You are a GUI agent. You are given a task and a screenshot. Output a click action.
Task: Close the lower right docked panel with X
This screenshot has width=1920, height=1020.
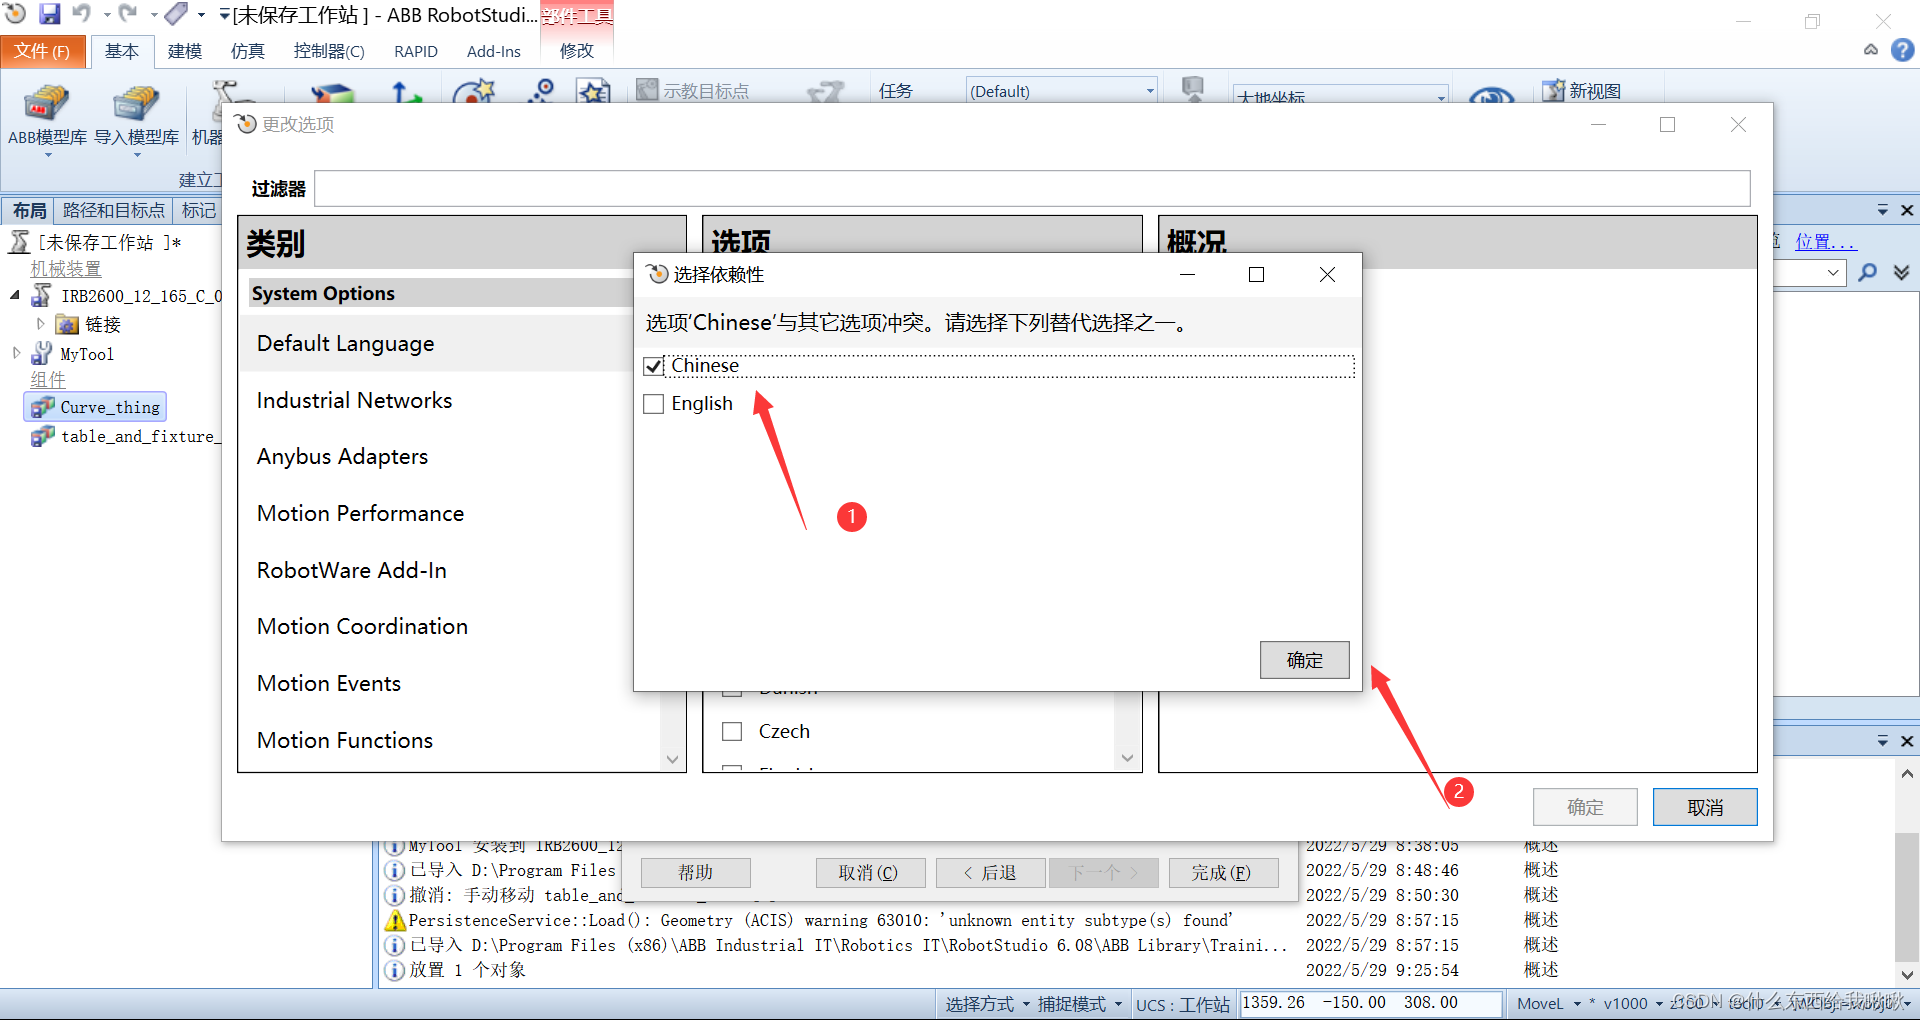coord(1907,741)
